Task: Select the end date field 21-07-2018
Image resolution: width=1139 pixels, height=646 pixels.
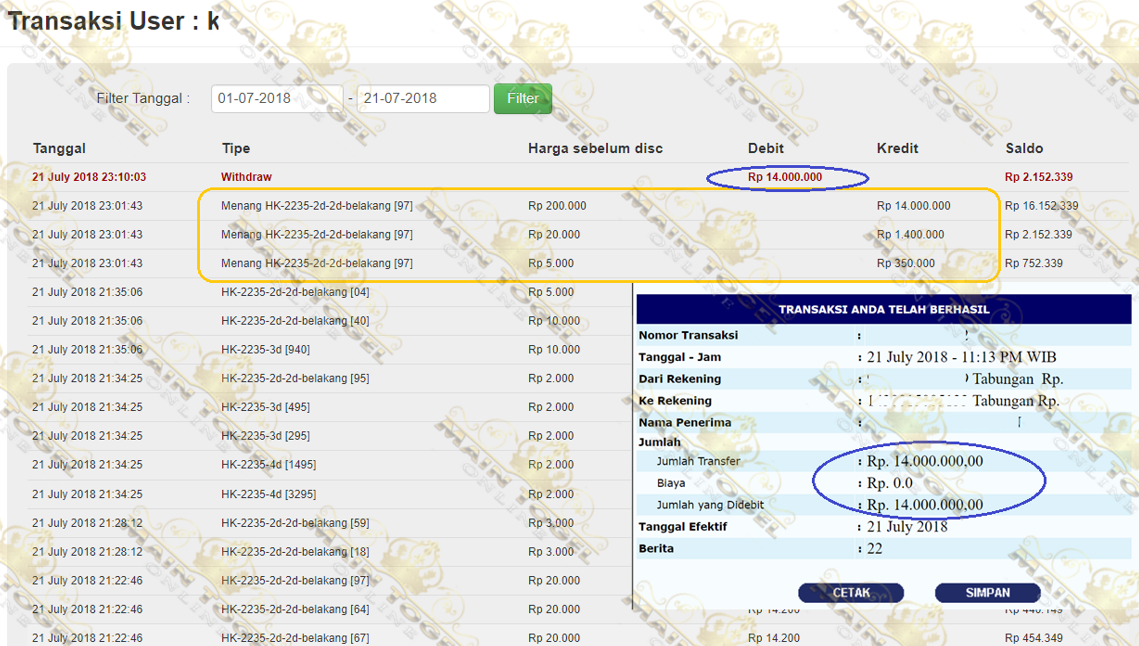Action: [423, 98]
